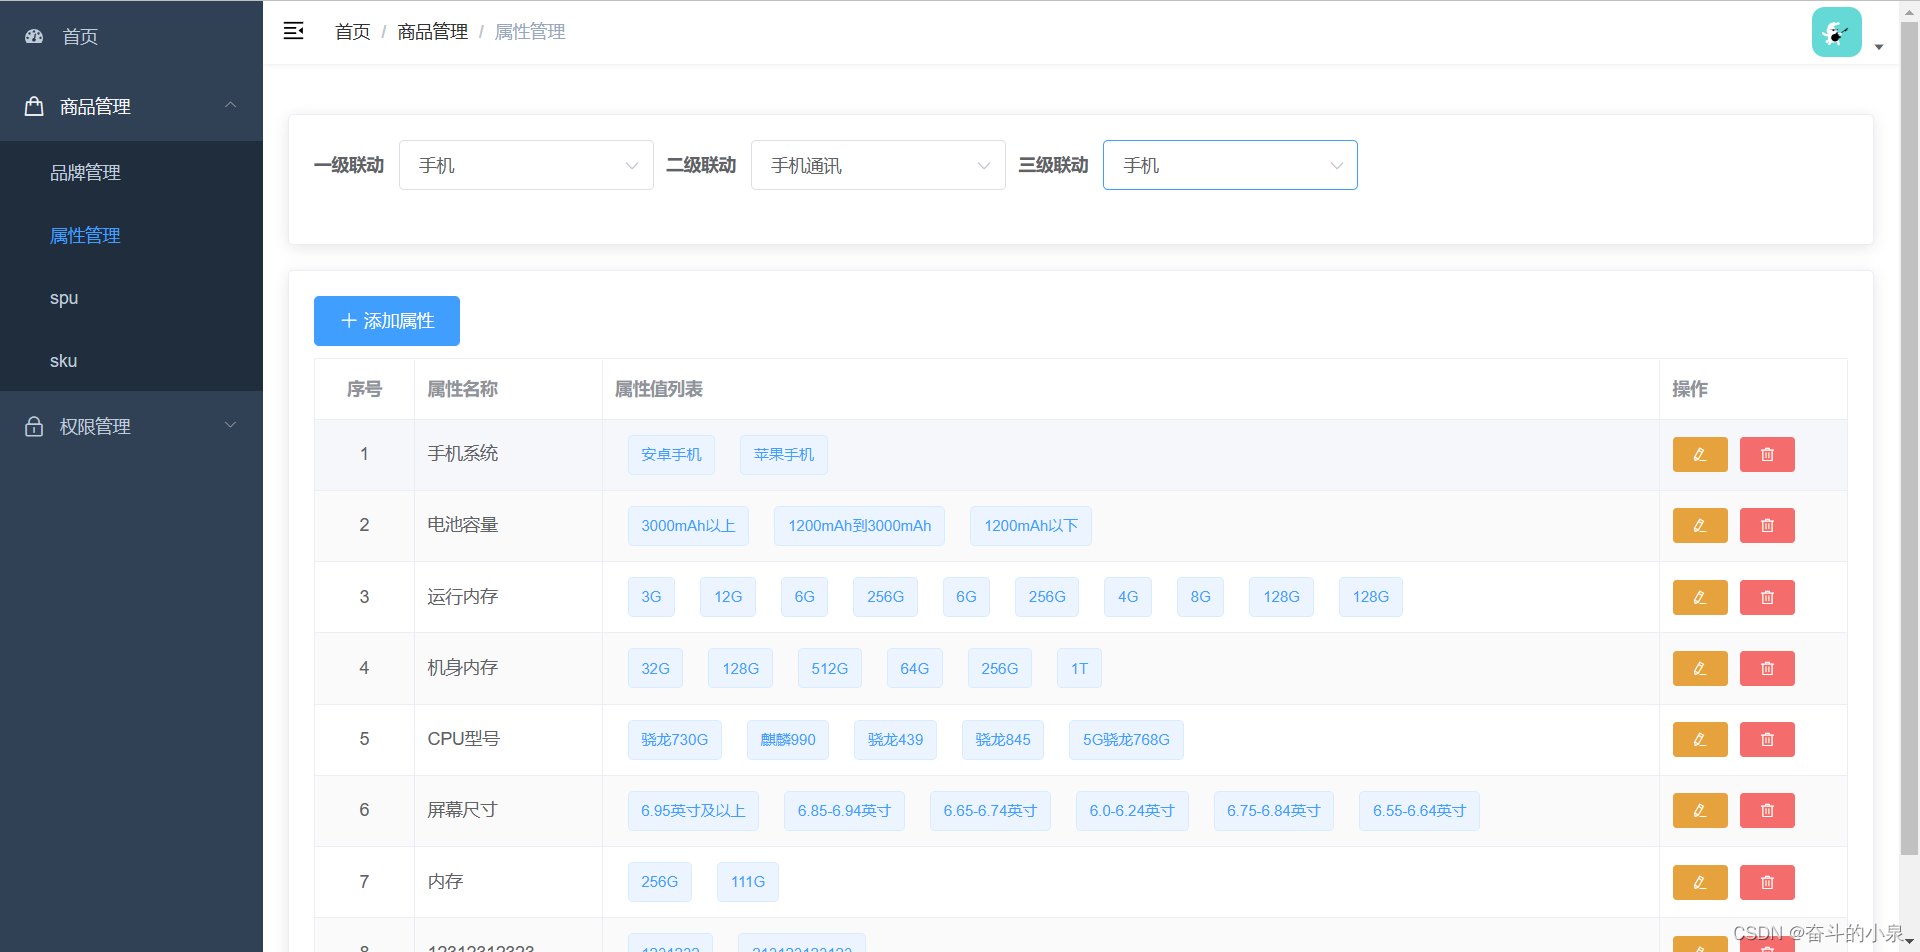
Task: Click the 6.85-6.94英寸 tag
Action: point(844,811)
